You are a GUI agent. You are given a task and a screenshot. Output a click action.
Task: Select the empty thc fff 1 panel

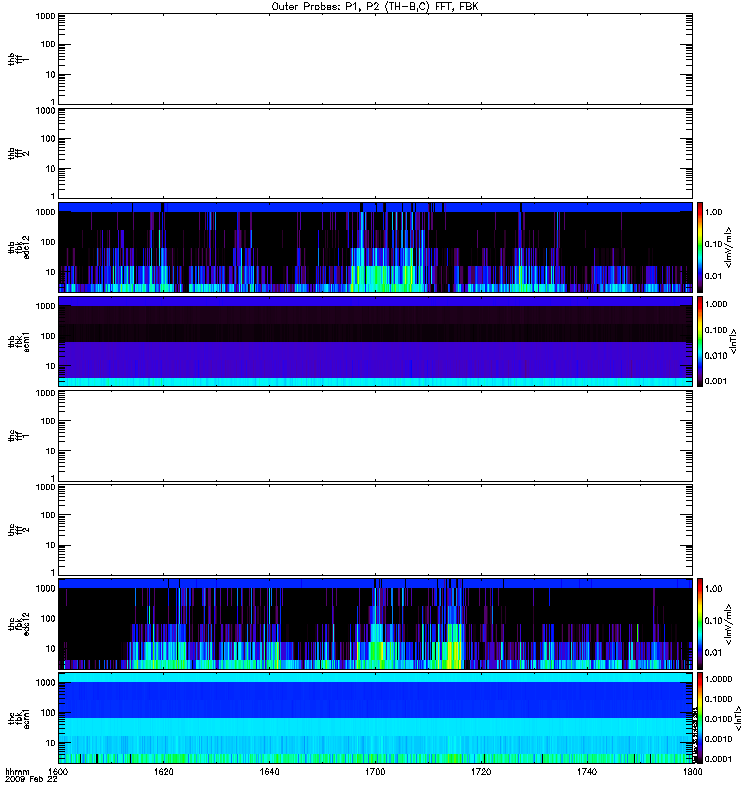[x=375, y=436]
